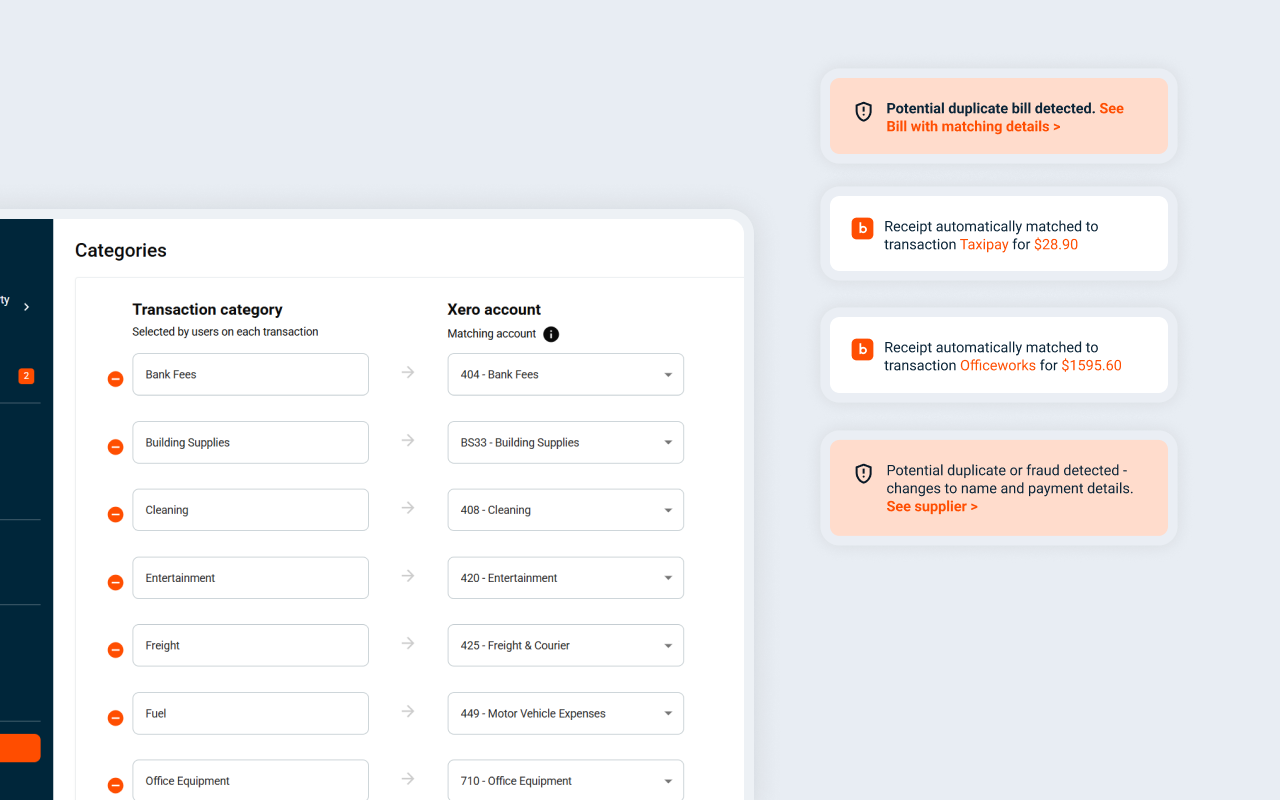
Task: Click the b icon on Taxipay receipt notification
Action: tap(862, 229)
